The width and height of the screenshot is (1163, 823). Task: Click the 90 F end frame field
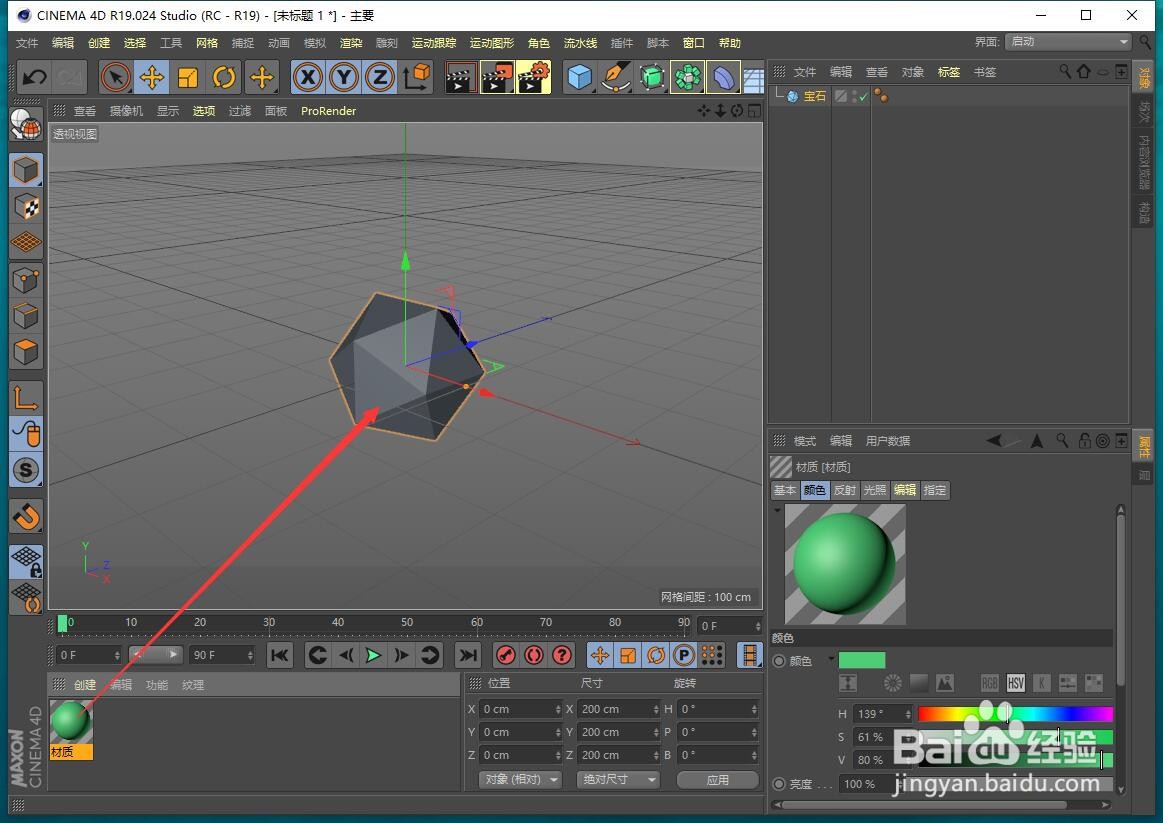[222, 655]
